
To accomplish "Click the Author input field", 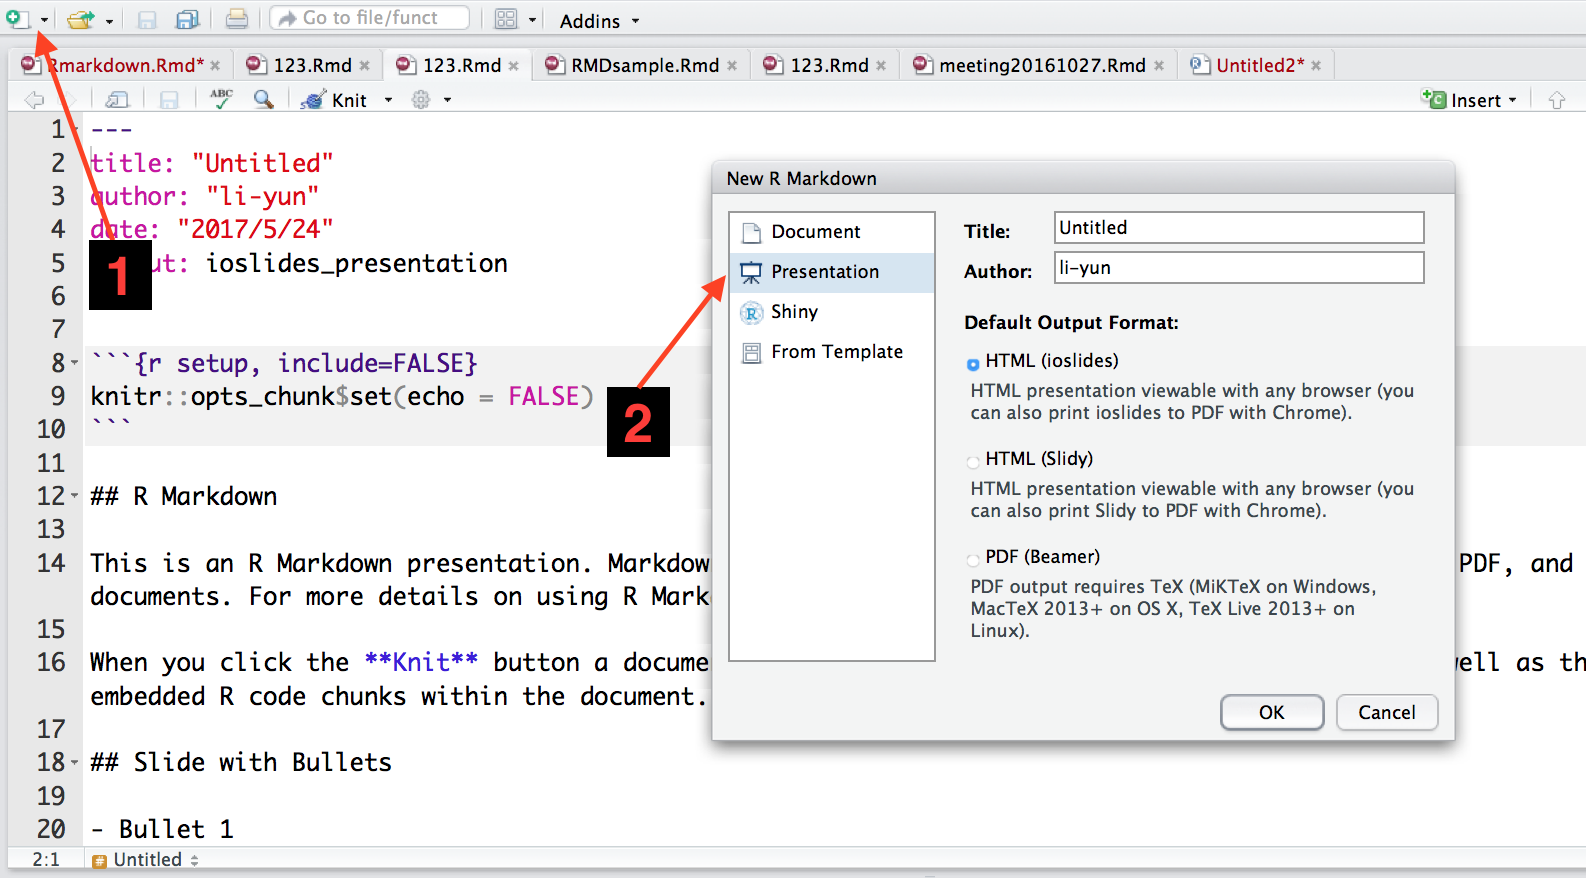I will 1239,268.
